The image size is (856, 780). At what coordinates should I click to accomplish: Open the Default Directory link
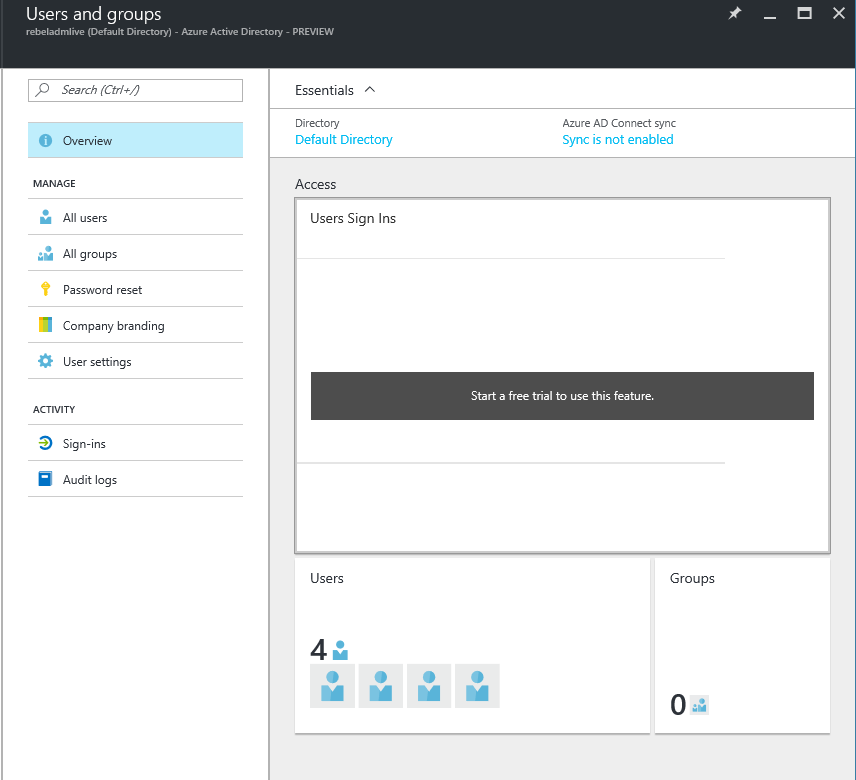click(x=344, y=140)
